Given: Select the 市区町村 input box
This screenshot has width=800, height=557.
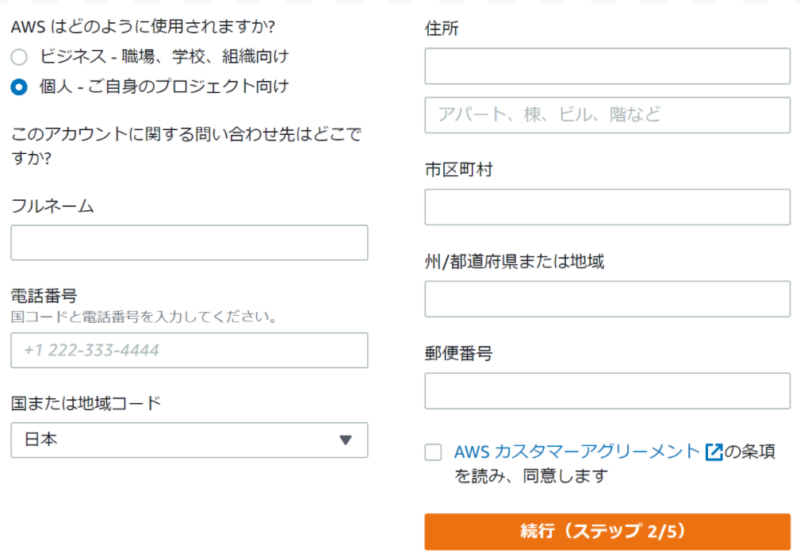Looking at the screenshot, I should (607, 207).
